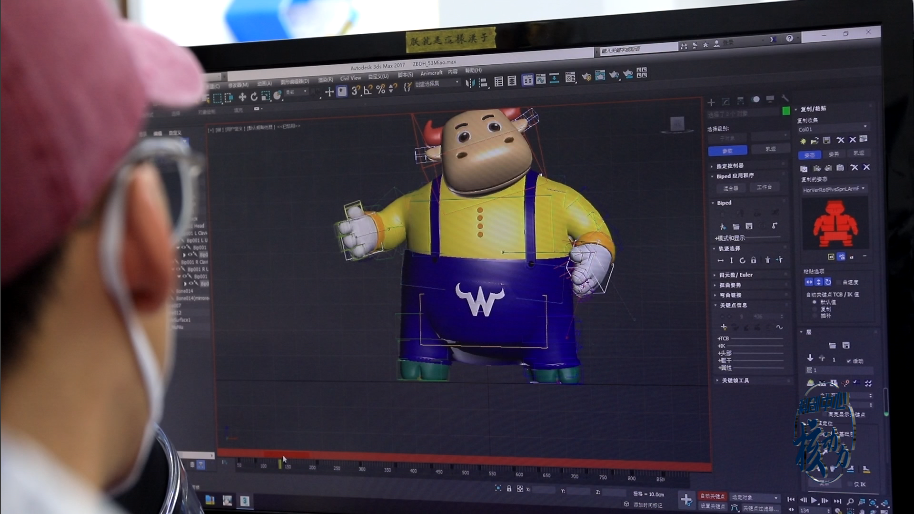Viewport: 914px width, 514px height.
Task: Open the Animcraft menu
Action: click(x=431, y=73)
